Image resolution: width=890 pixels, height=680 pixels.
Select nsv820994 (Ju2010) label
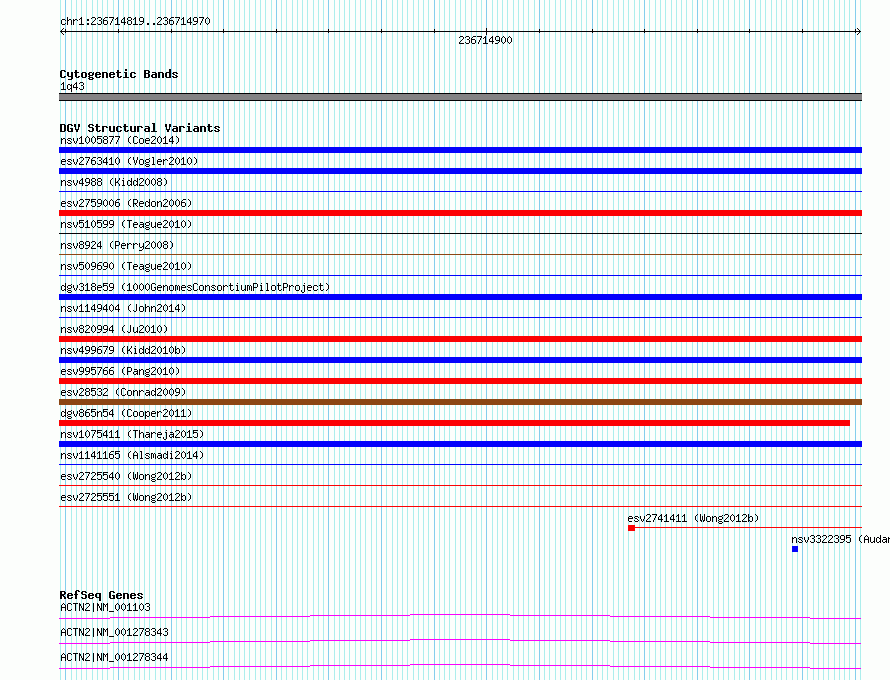point(114,329)
